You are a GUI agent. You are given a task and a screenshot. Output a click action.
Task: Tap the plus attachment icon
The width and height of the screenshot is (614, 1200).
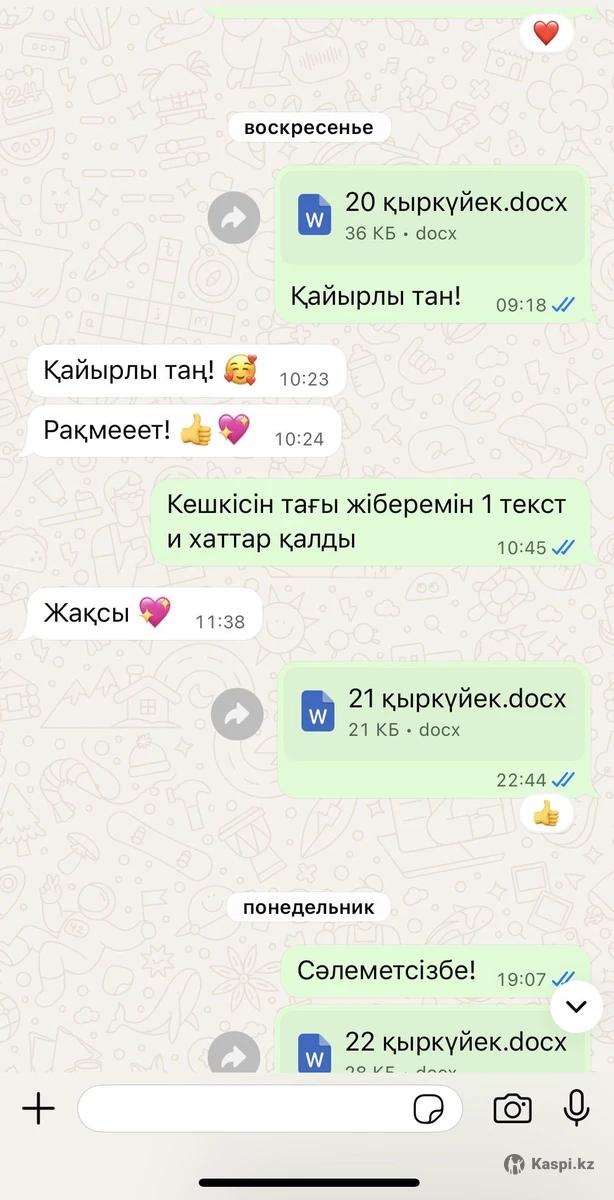click(x=38, y=1108)
